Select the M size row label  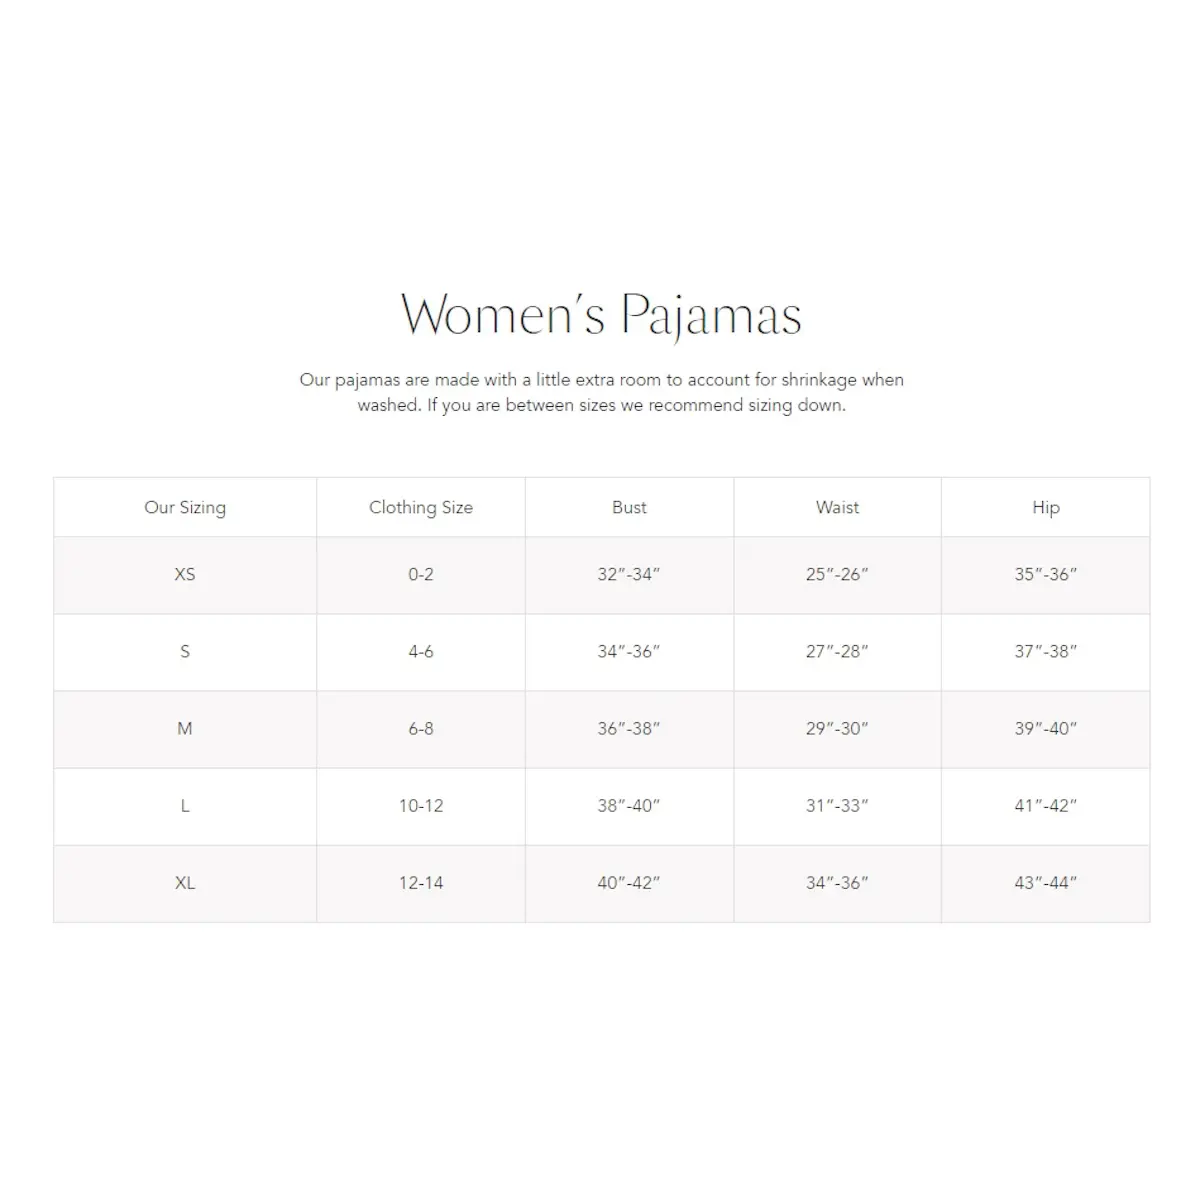pyautogui.click(x=185, y=728)
